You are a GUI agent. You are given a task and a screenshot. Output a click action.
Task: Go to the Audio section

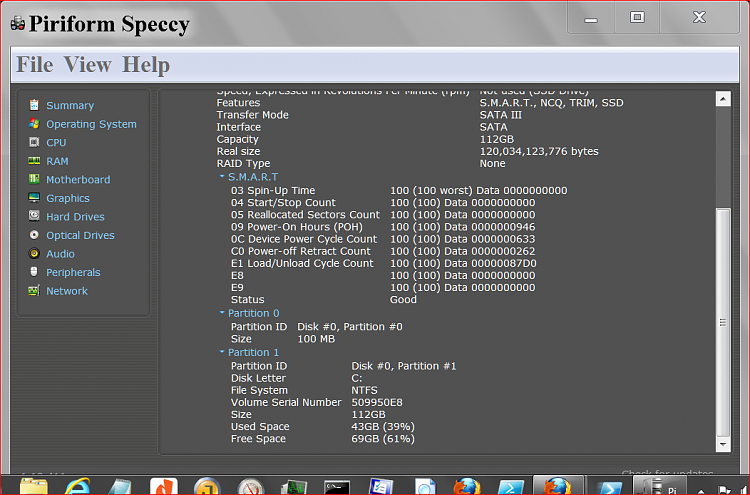point(60,254)
